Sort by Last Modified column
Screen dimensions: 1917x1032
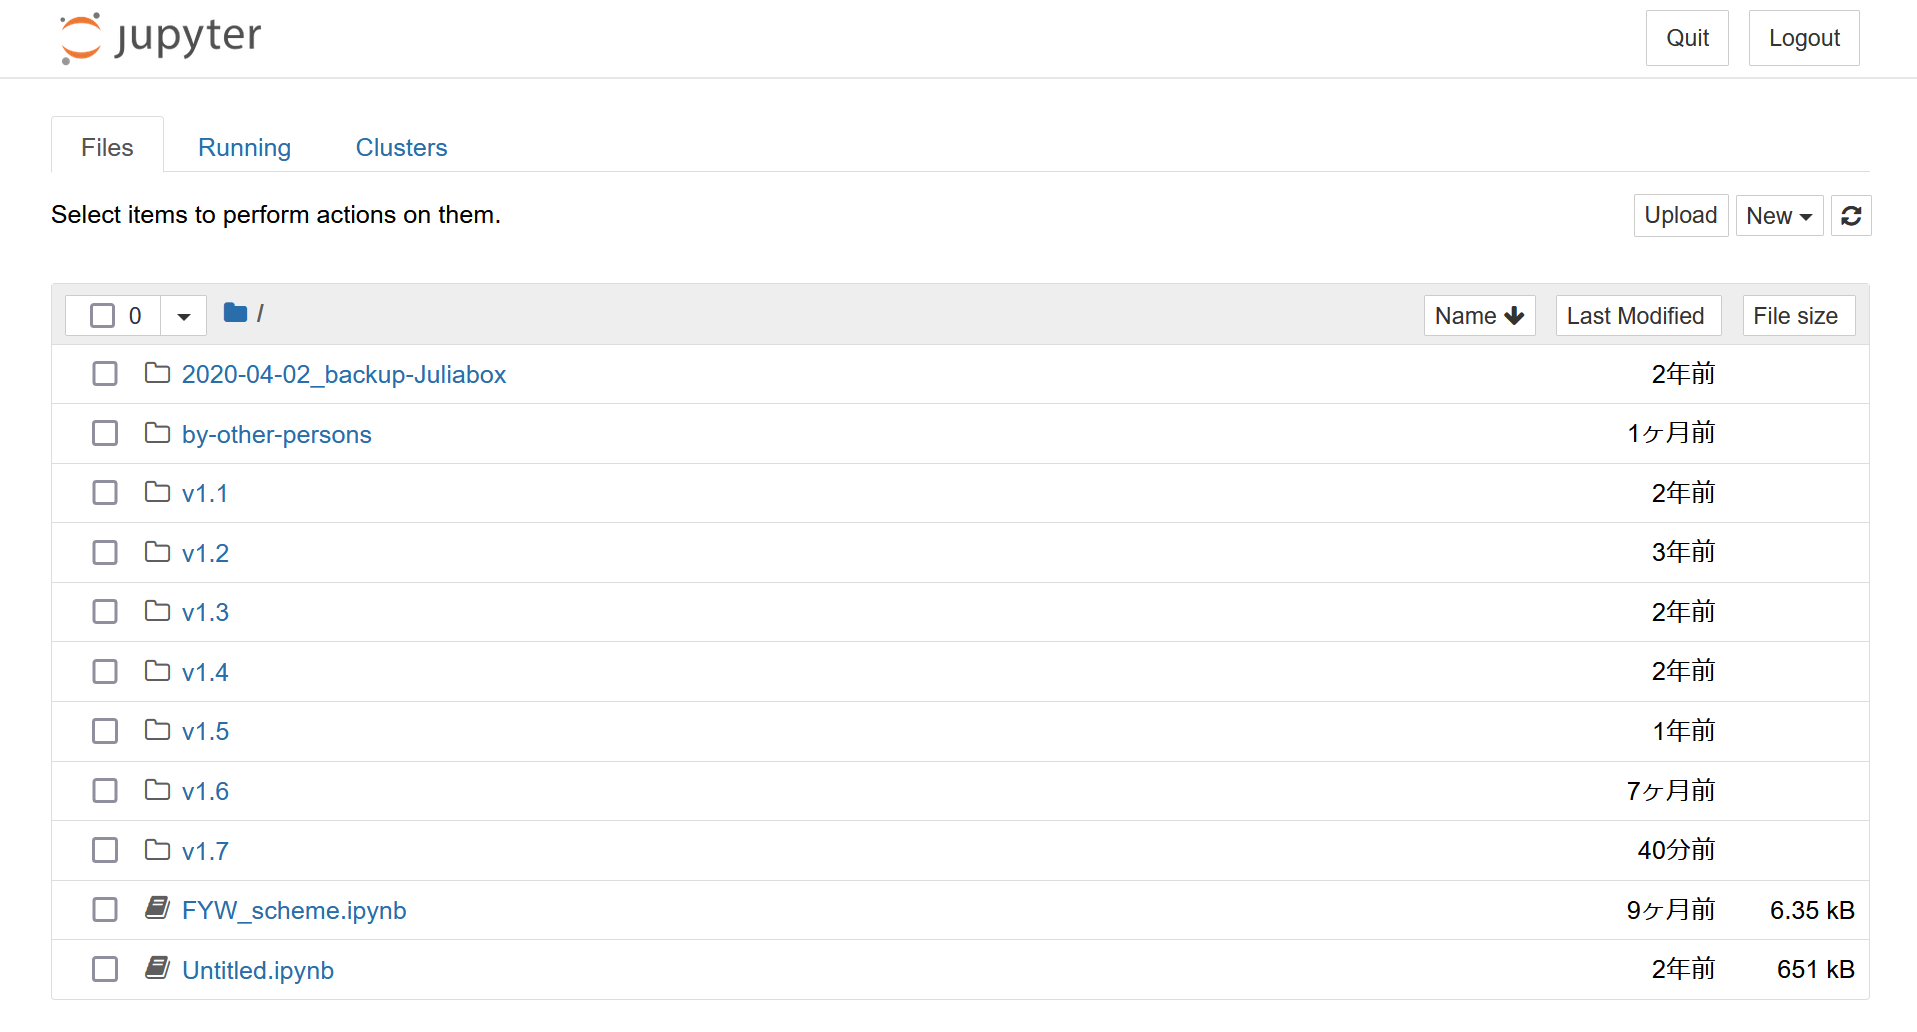1636,316
